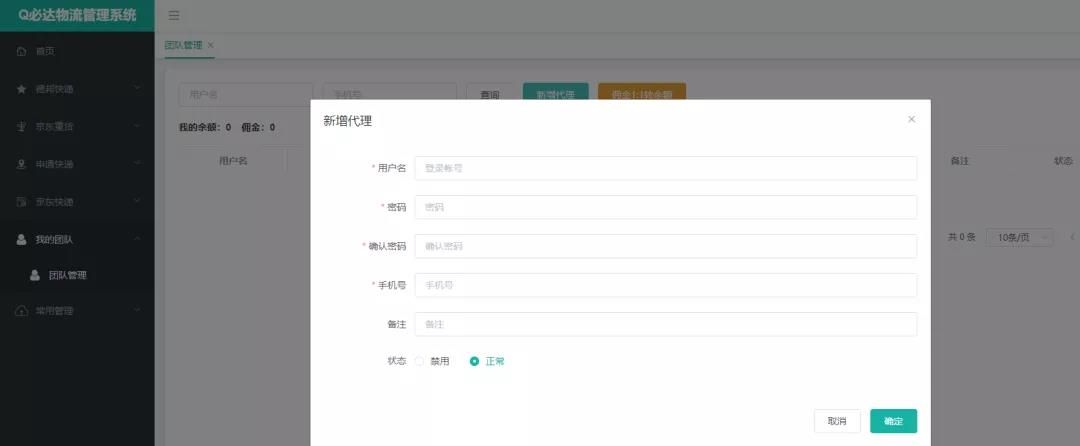1080x446 pixels.
Task: Click the star icon in the sidebar
Action: [x=21, y=89]
